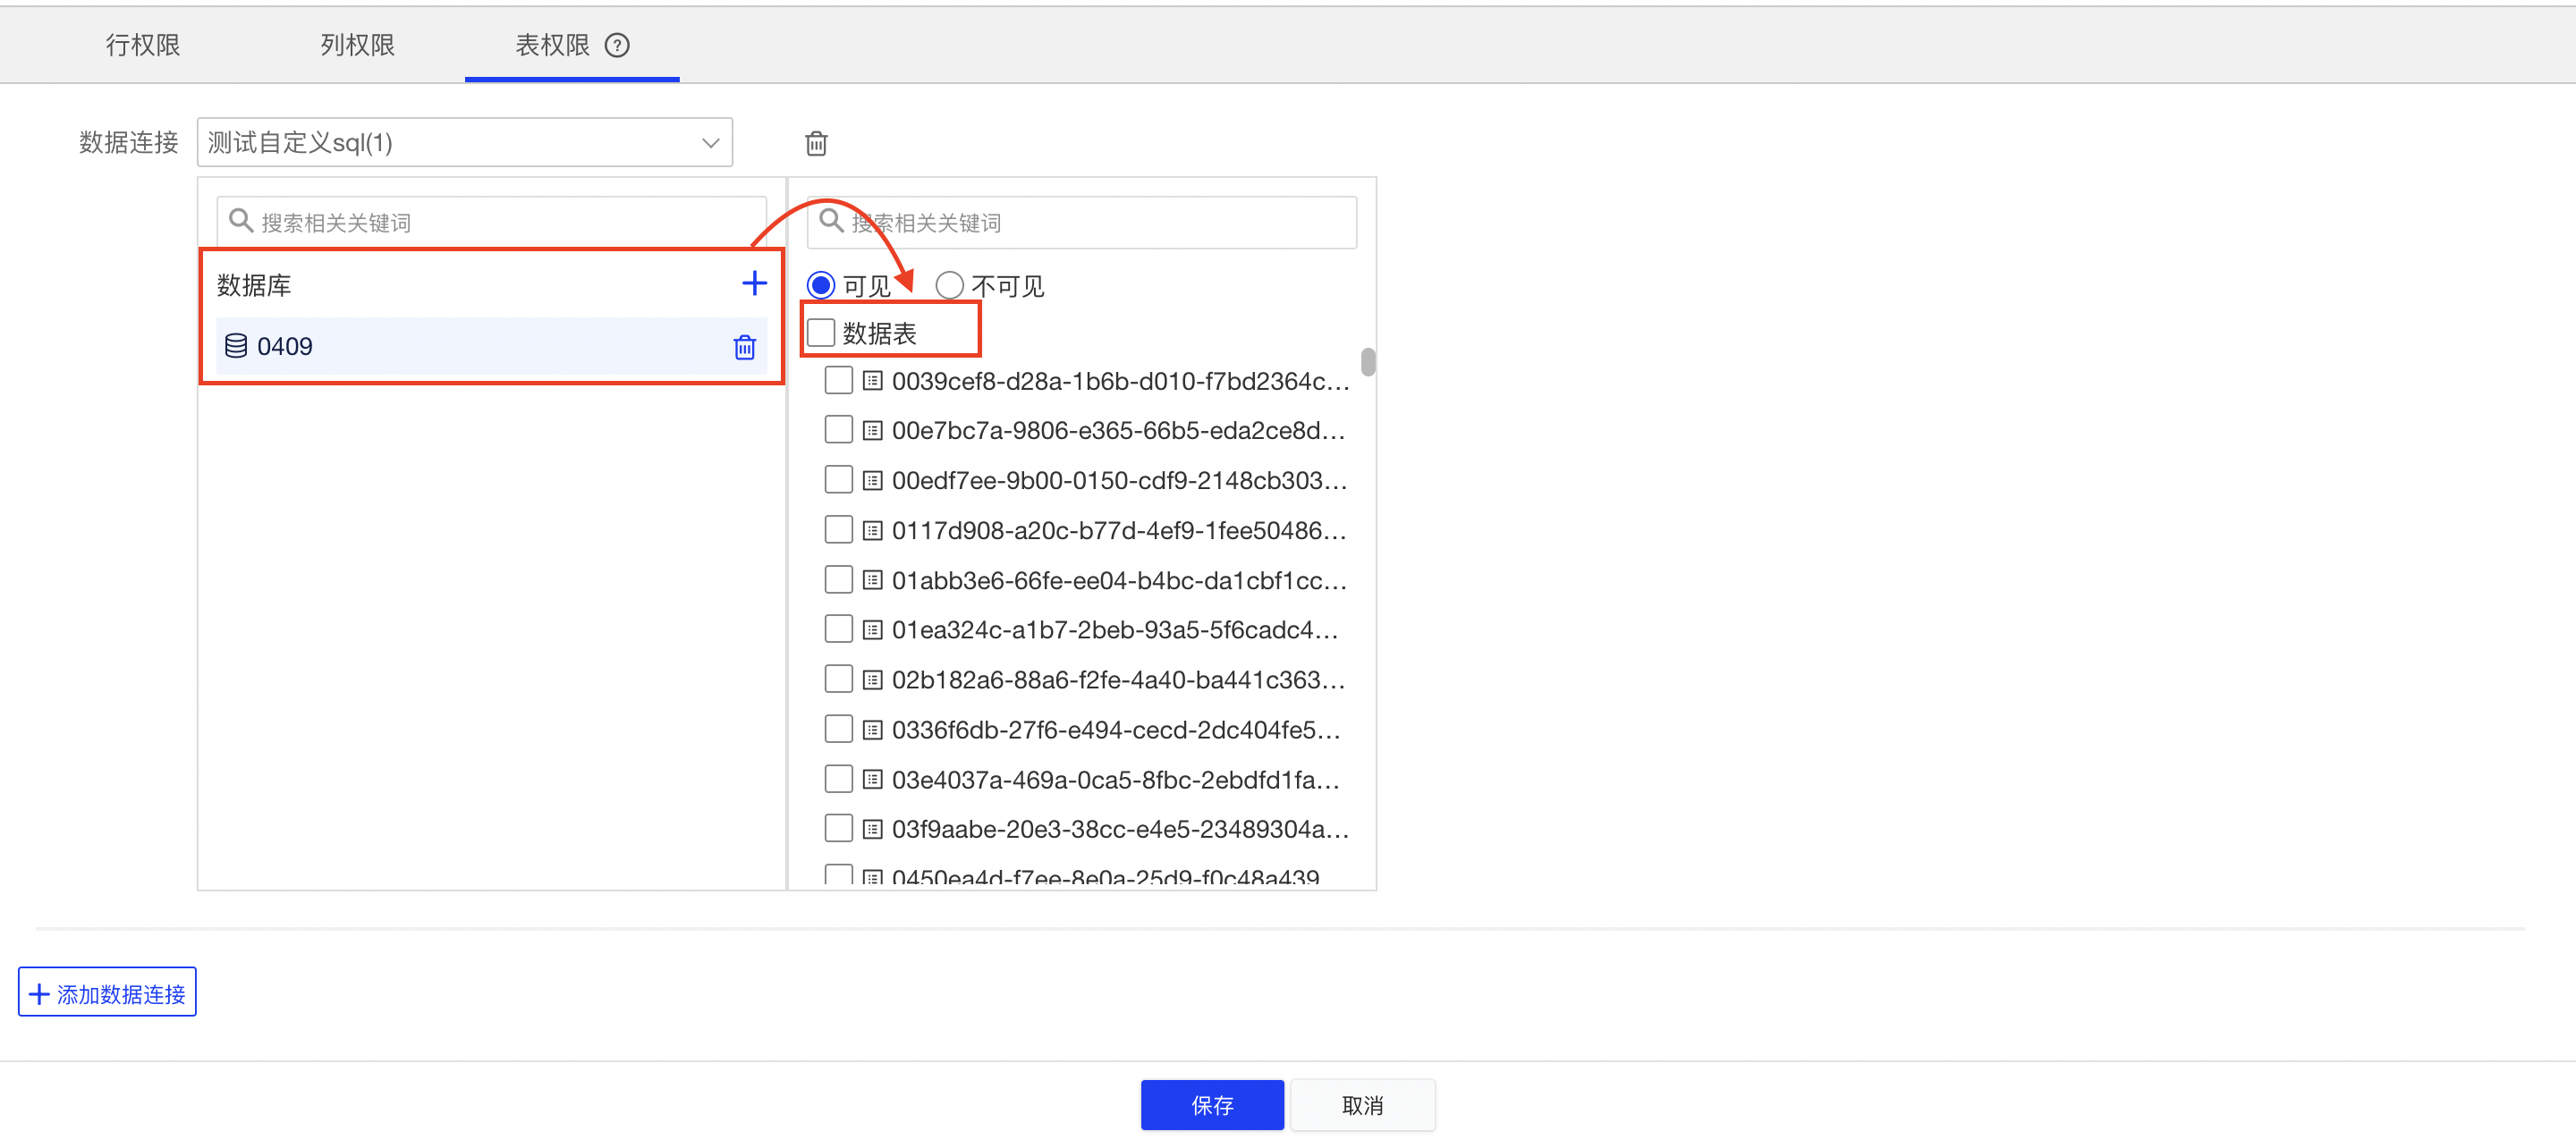The image size is (2576, 1148).
Task: Tick checkbox for table 00e7bc7a-9806
Action: (x=838, y=430)
